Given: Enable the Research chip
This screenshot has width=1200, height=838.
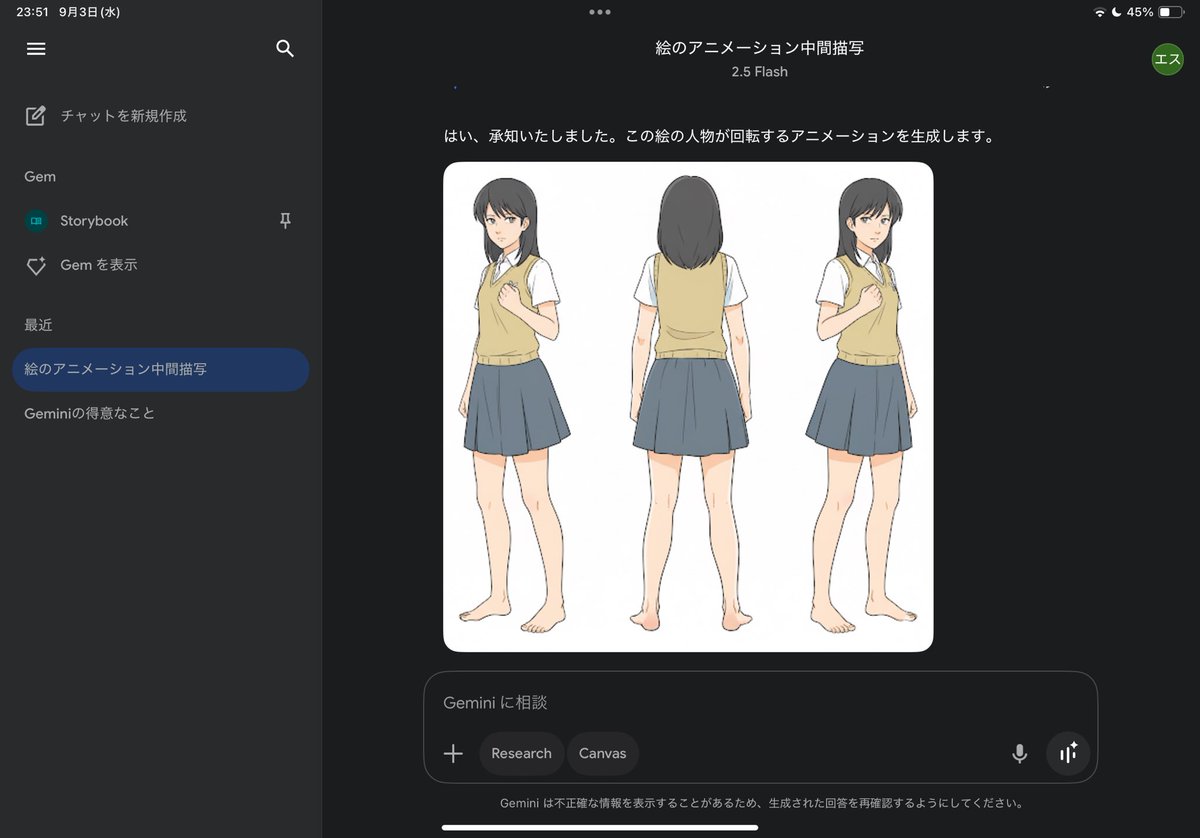Looking at the screenshot, I should pyautogui.click(x=521, y=754).
